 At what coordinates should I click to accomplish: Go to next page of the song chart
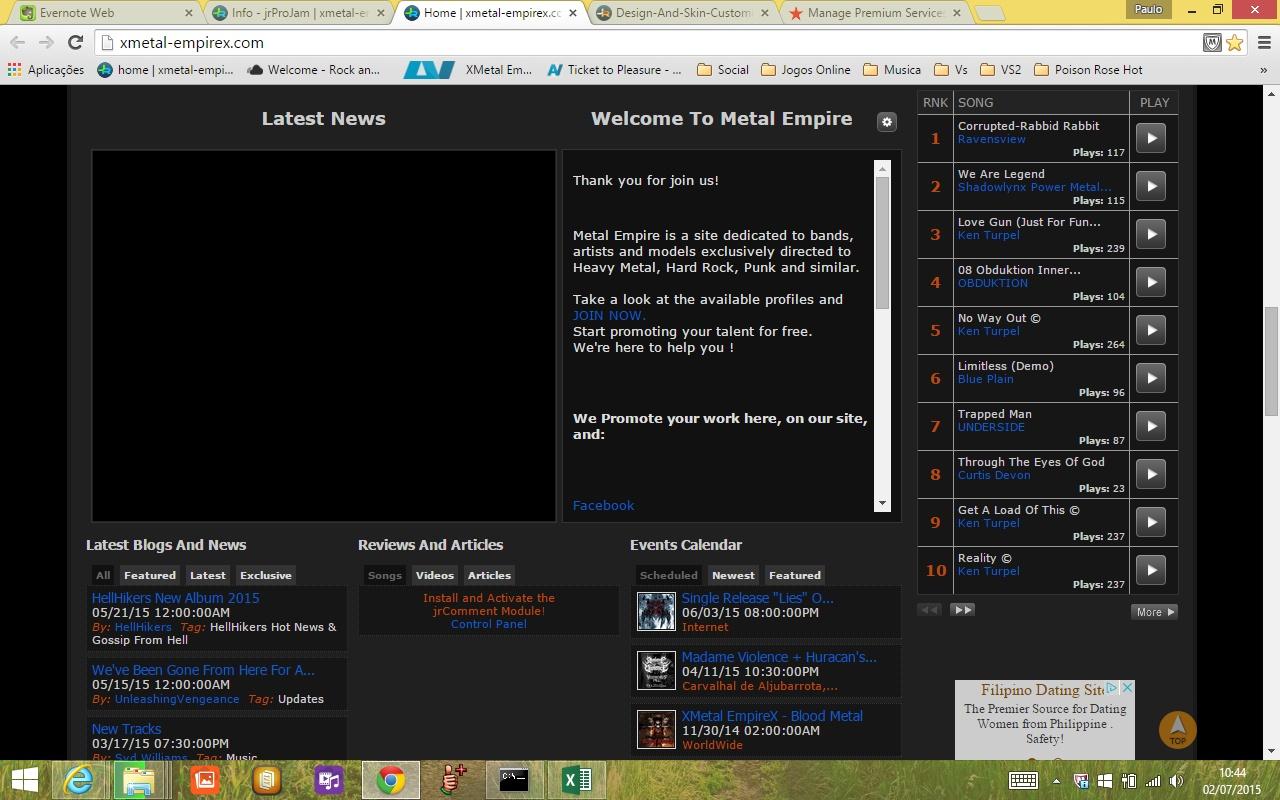pyautogui.click(x=962, y=610)
